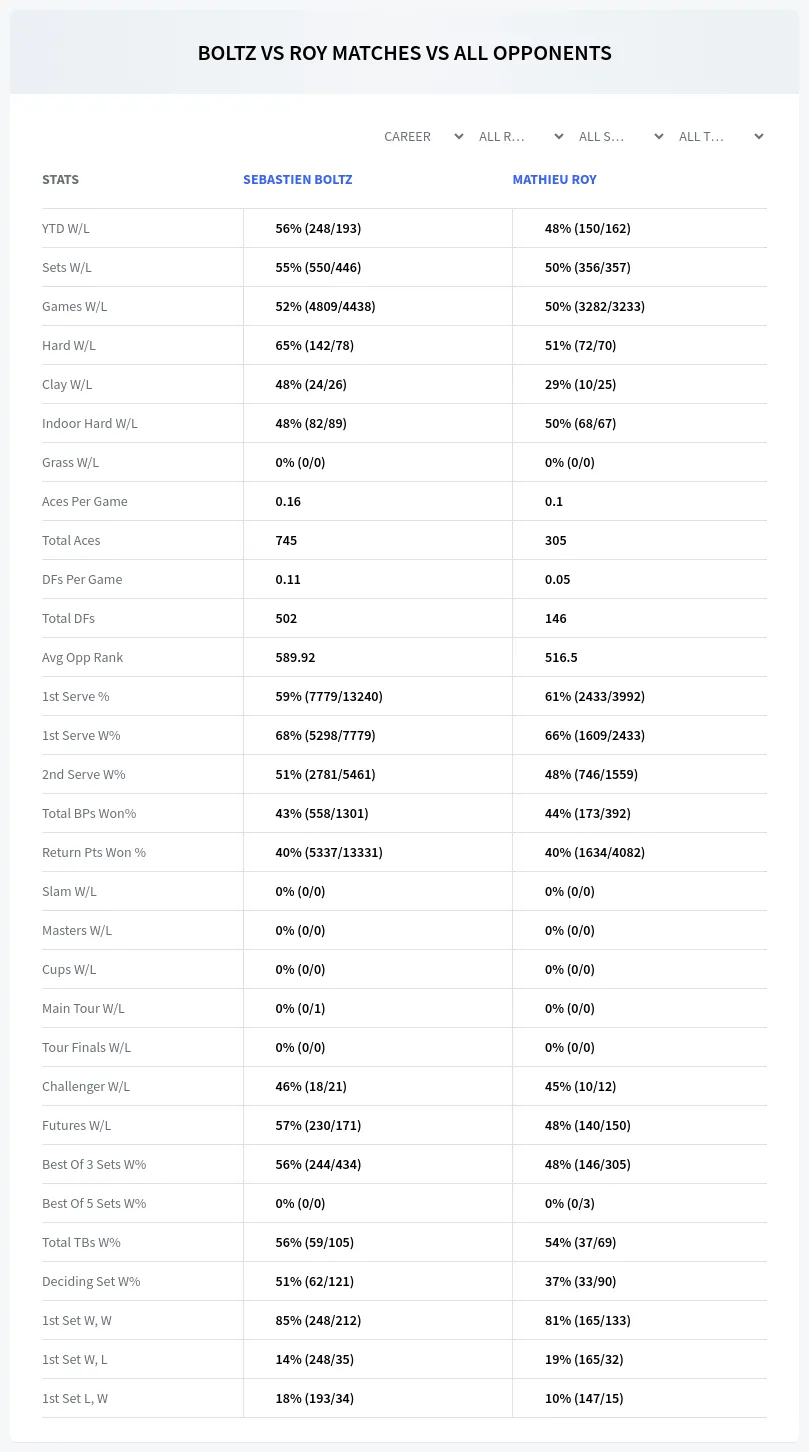Click the chevron arrow beside CAREER
The width and height of the screenshot is (809, 1452).
459,136
